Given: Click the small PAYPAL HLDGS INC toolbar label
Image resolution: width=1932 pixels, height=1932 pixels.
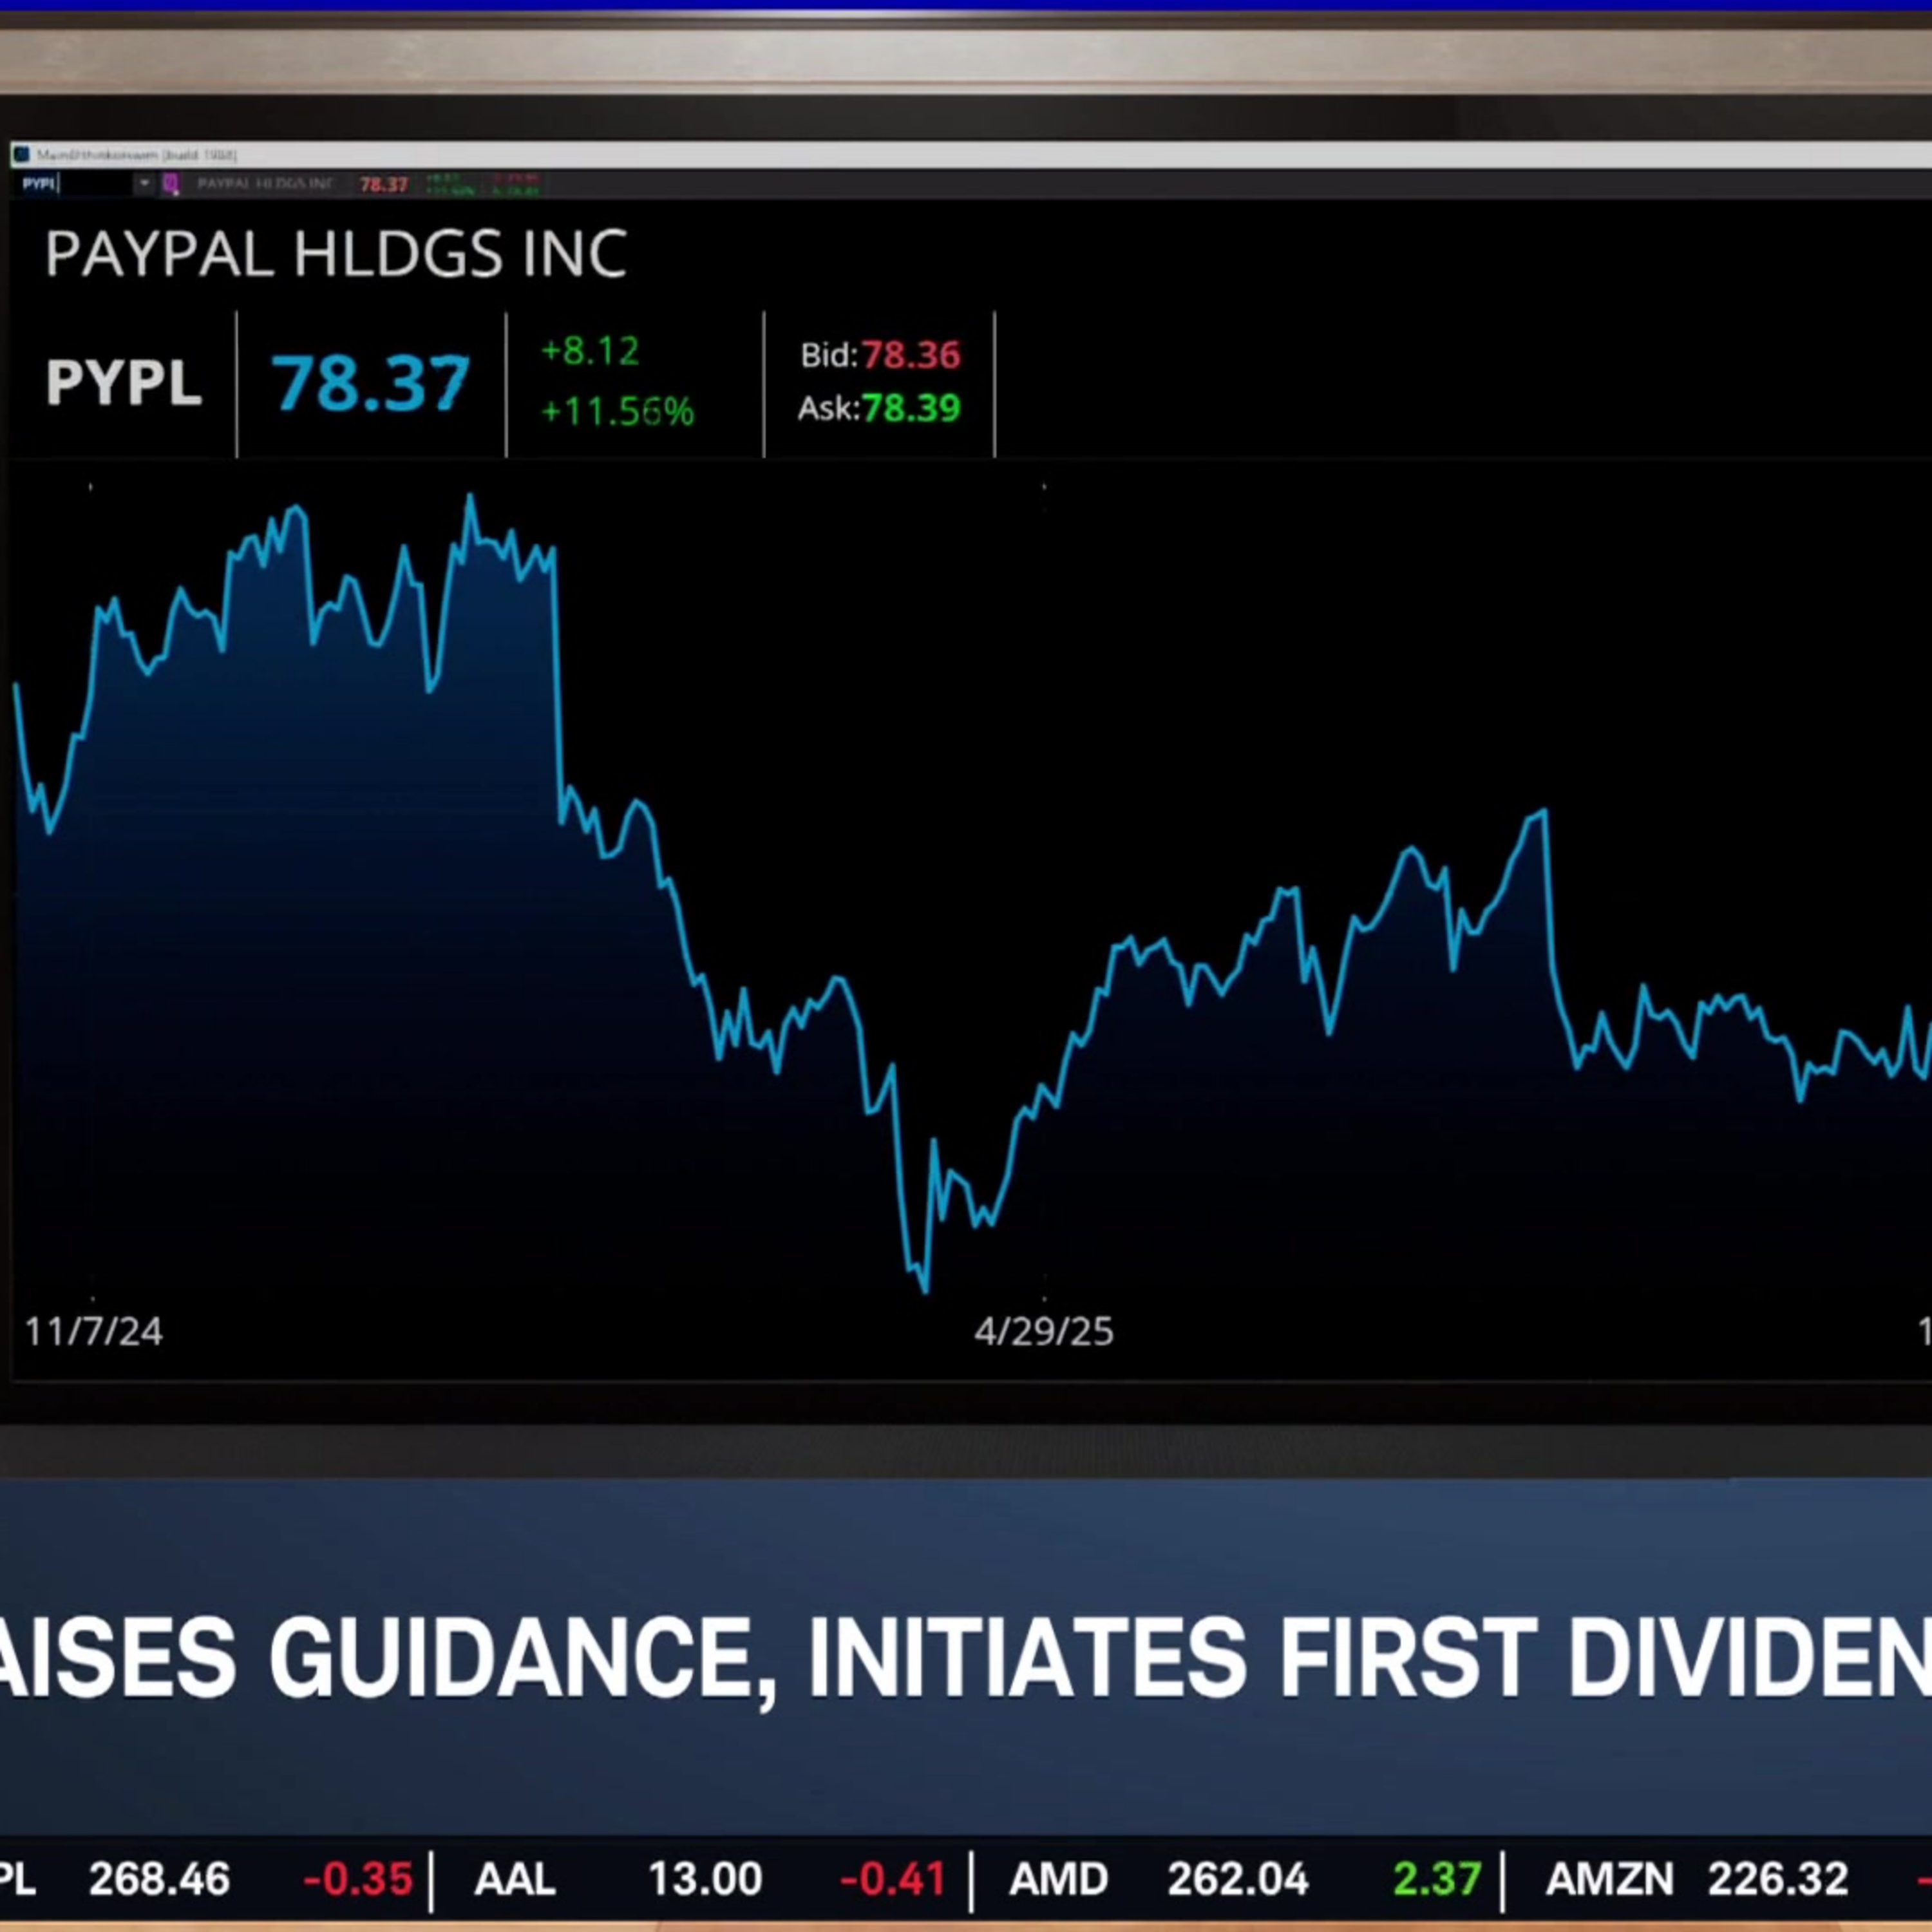Looking at the screenshot, I should pyautogui.click(x=265, y=184).
